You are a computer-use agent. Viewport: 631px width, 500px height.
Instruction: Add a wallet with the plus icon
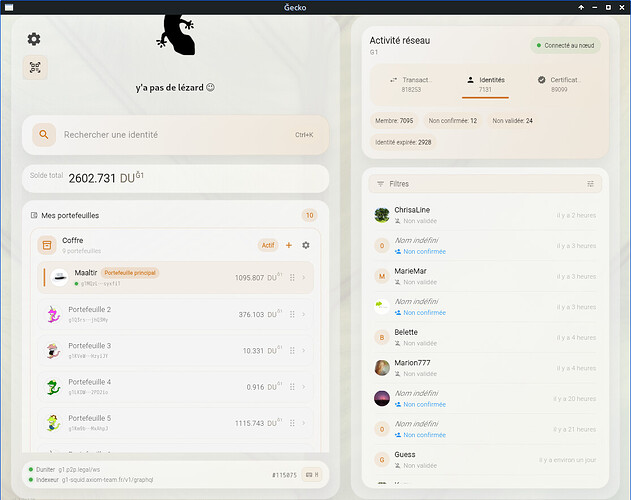(x=289, y=245)
